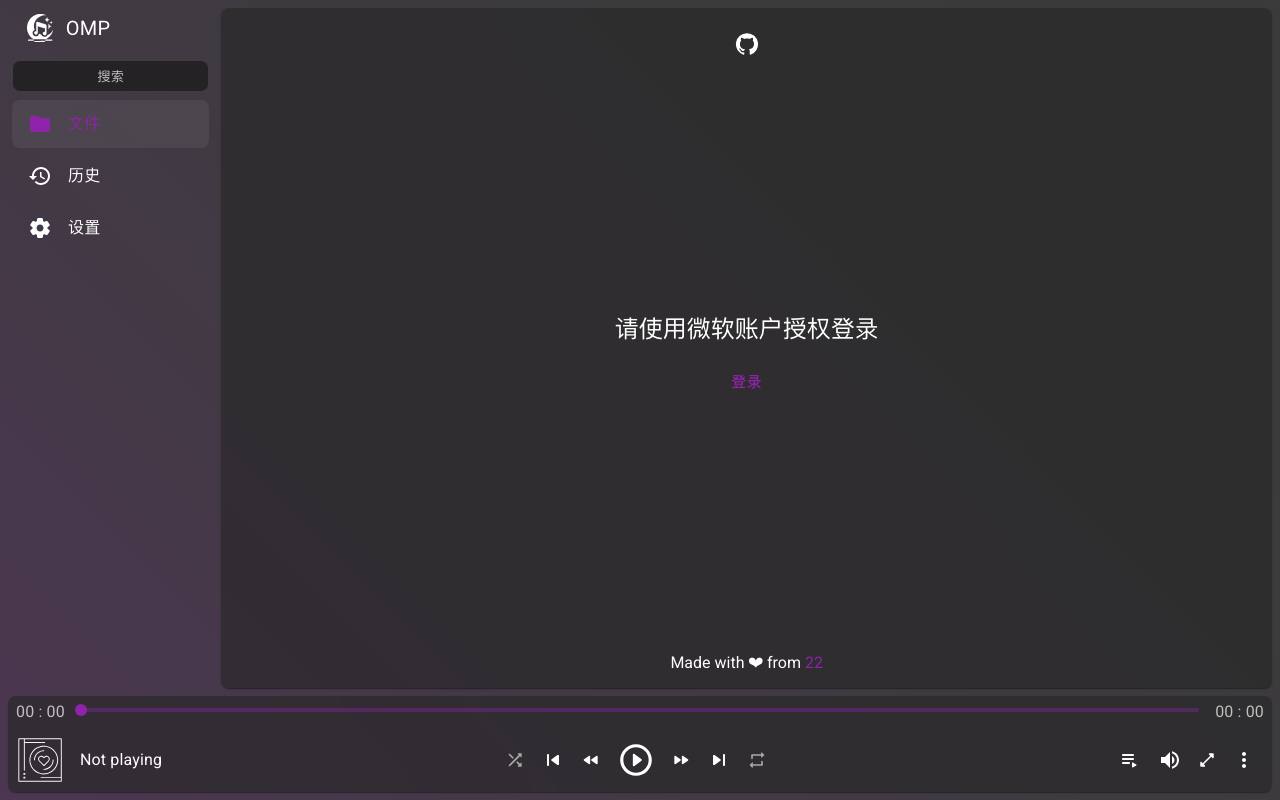Click the 请使用微软账户授权登录 heading
1280x800 pixels.
(747, 329)
